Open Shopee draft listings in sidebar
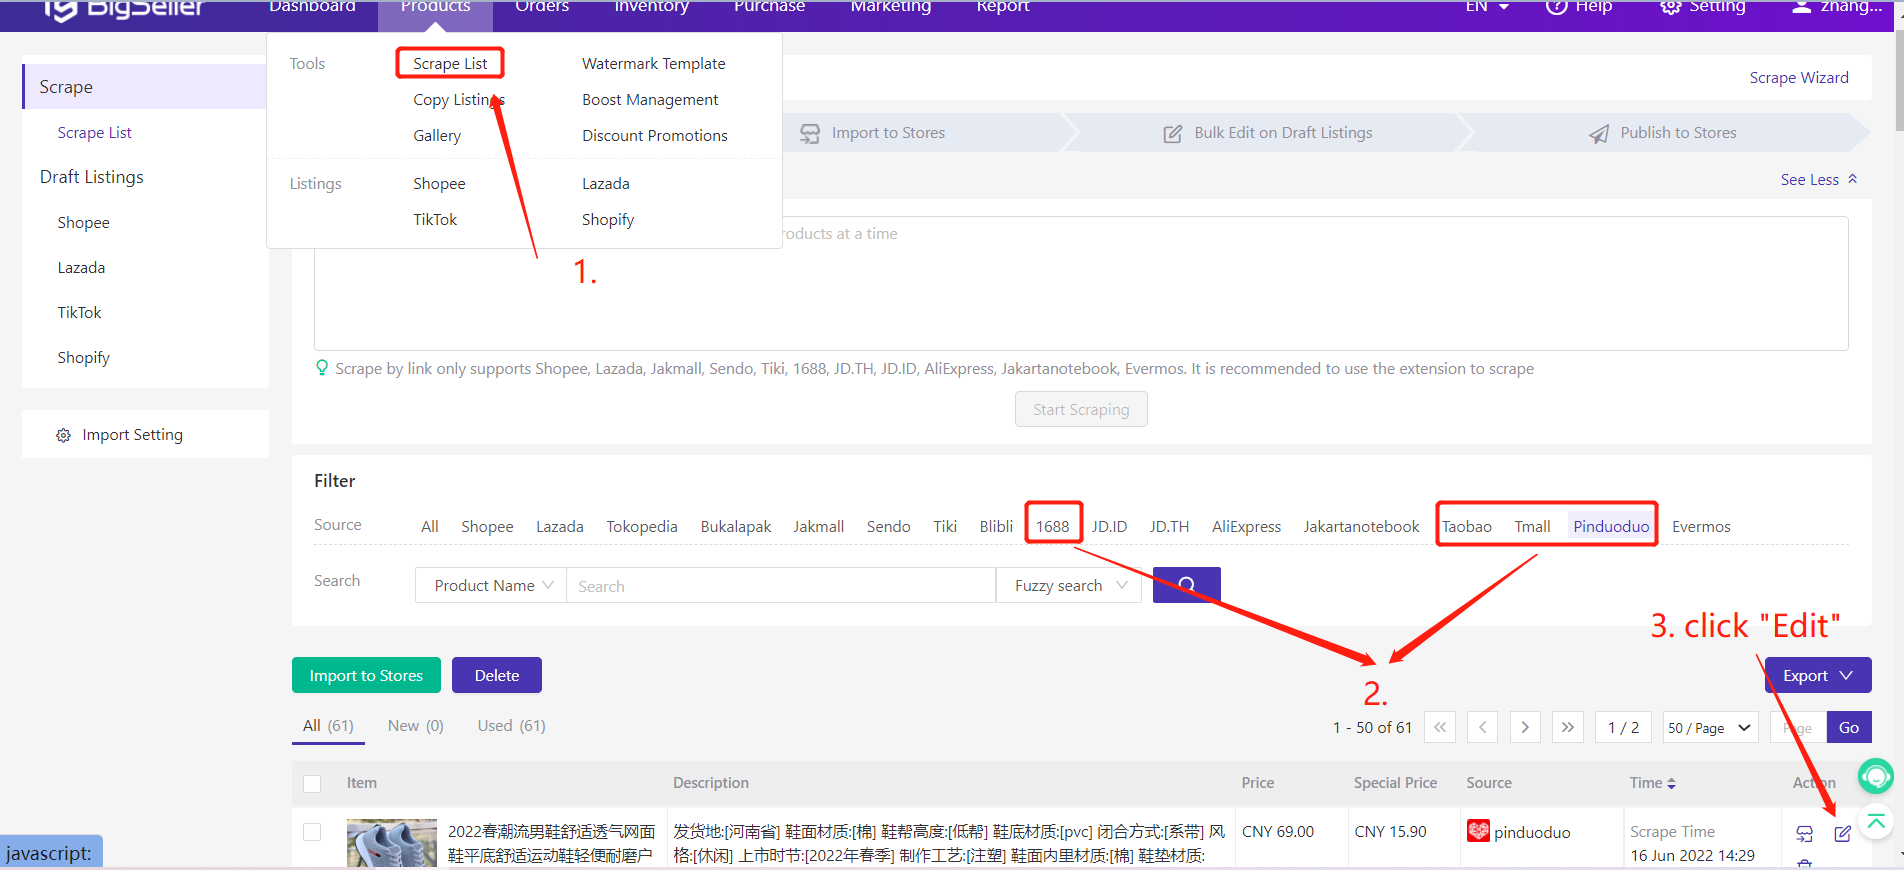The image size is (1904, 870). coord(84,223)
